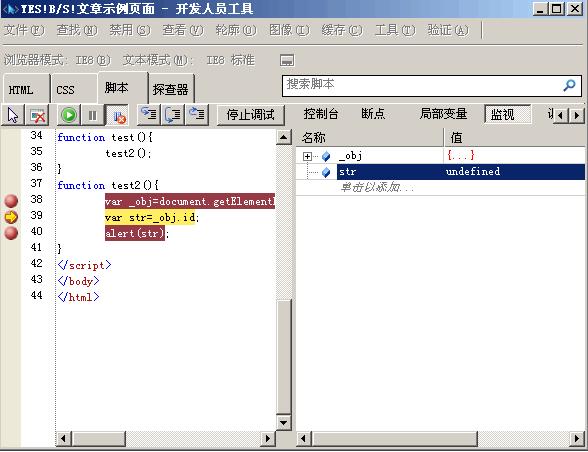Click the unpin developer tools window icon
This screenshot has width=588, height=452.
click(x=287, y=60)
